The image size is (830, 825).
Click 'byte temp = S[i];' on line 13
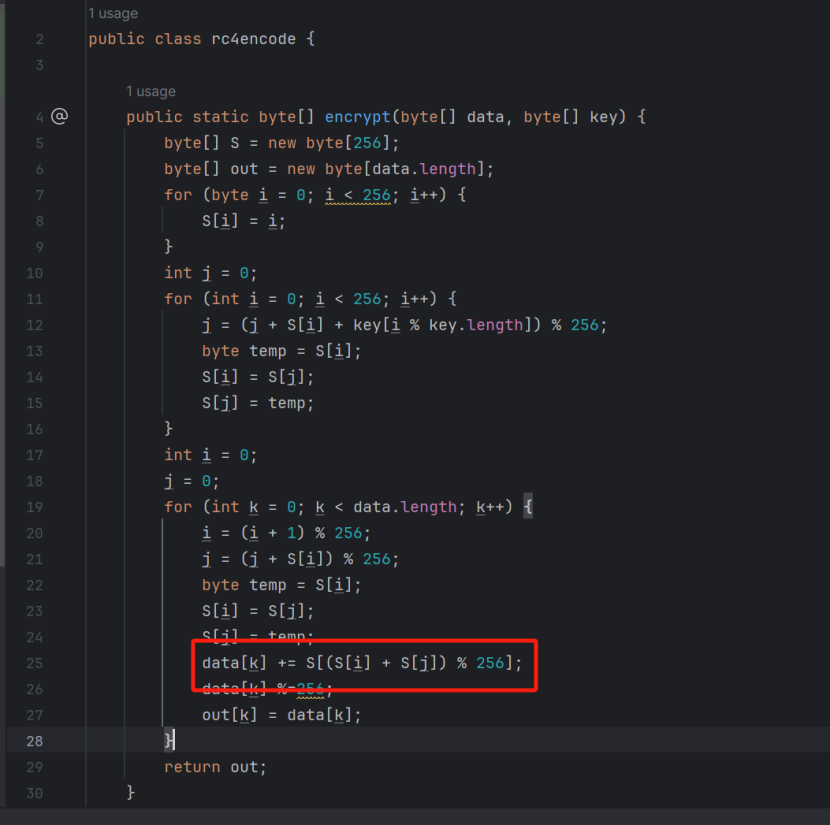click(x=282, y=351)
